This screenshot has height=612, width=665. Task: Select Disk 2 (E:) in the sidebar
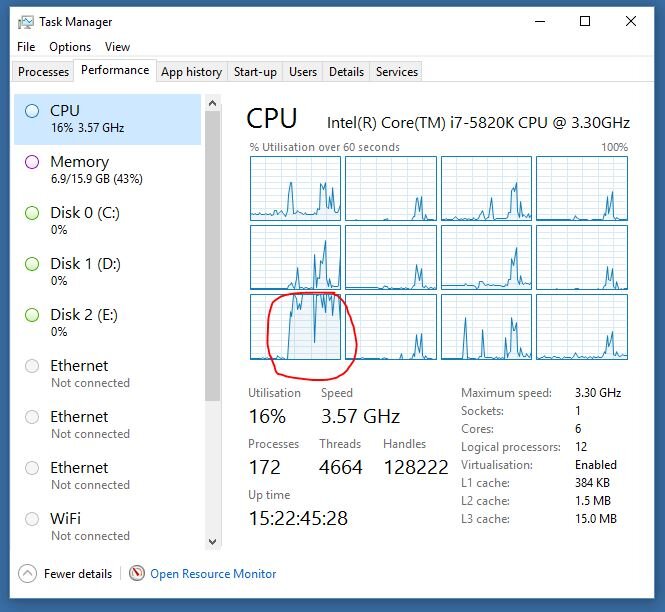point(107,323)
